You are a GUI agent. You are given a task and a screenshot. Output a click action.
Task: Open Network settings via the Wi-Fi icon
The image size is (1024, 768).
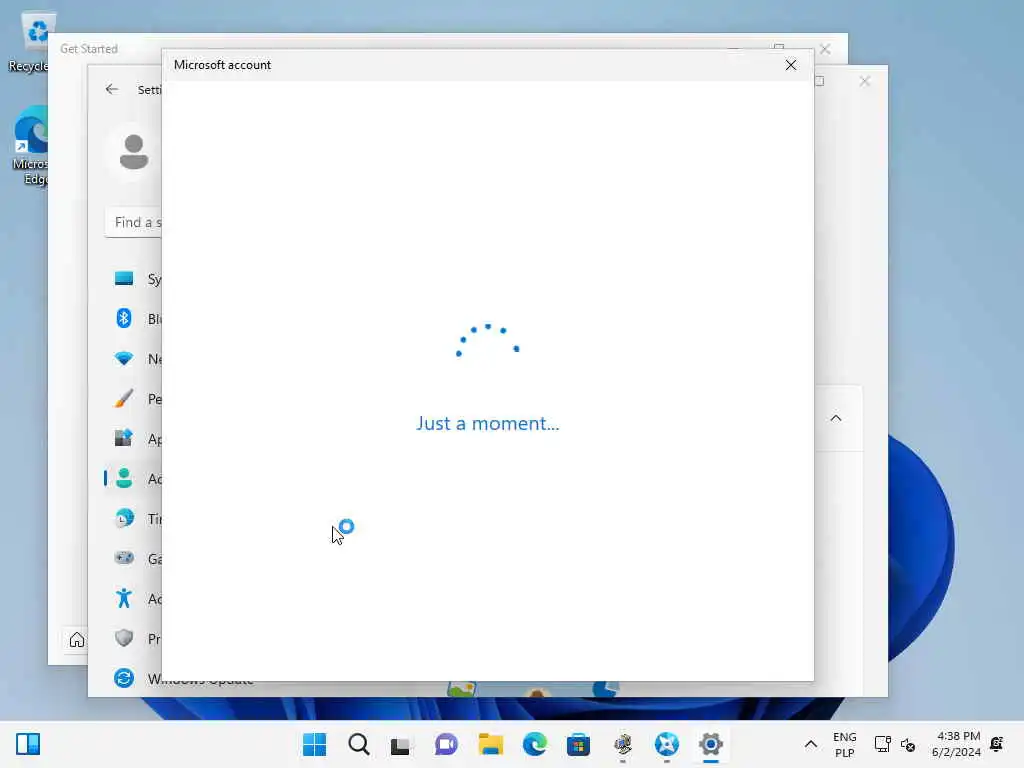pos(123,359)
